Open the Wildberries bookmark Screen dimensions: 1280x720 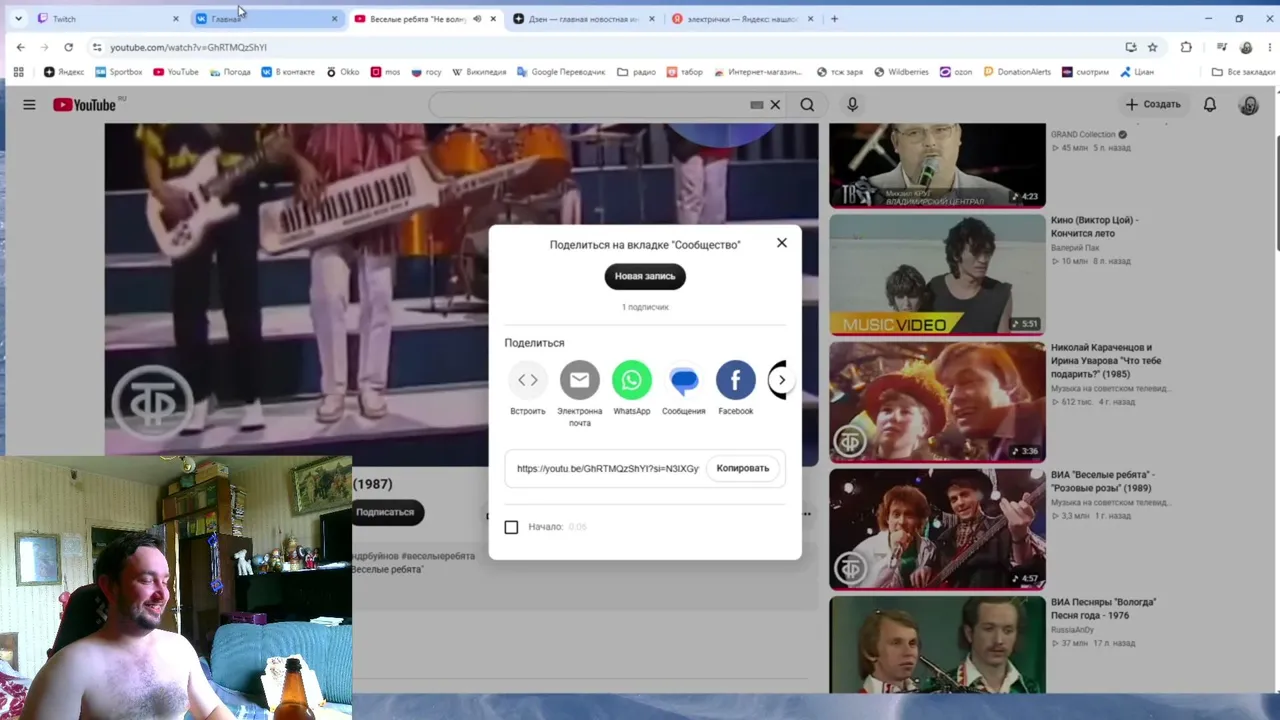[902, 72]
